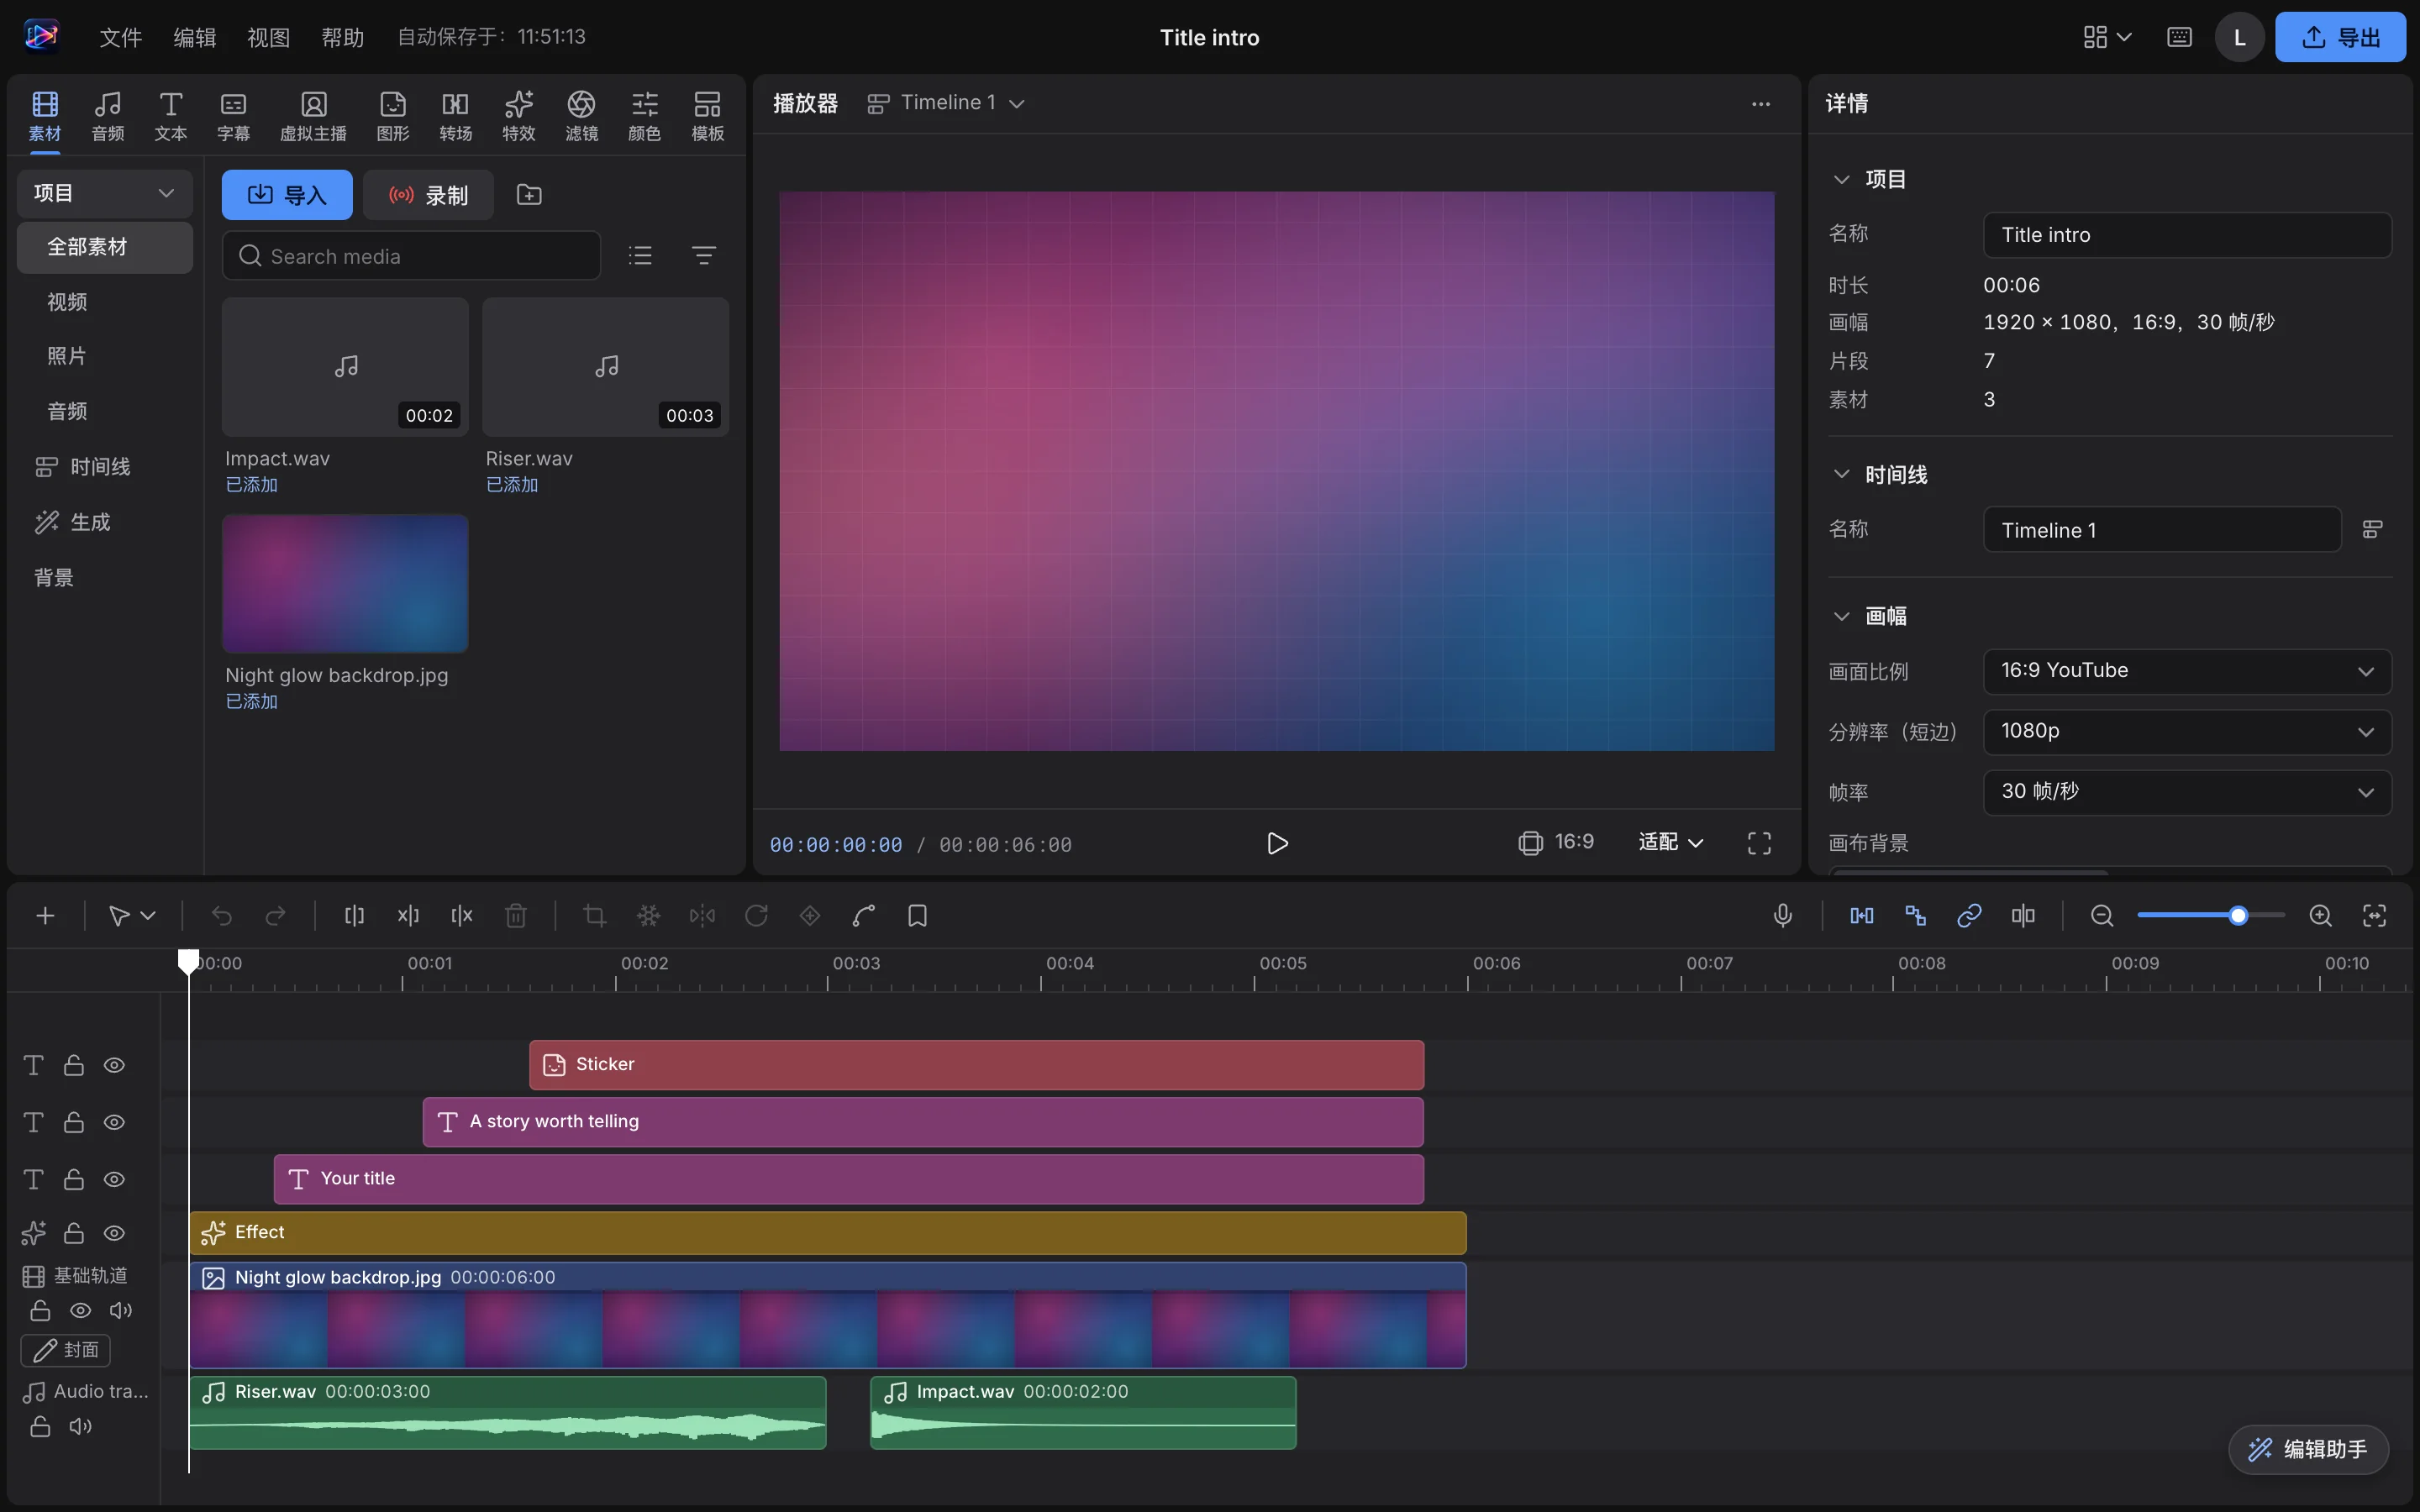
Task: Open the 特效 effects panel
Action: 518,115
